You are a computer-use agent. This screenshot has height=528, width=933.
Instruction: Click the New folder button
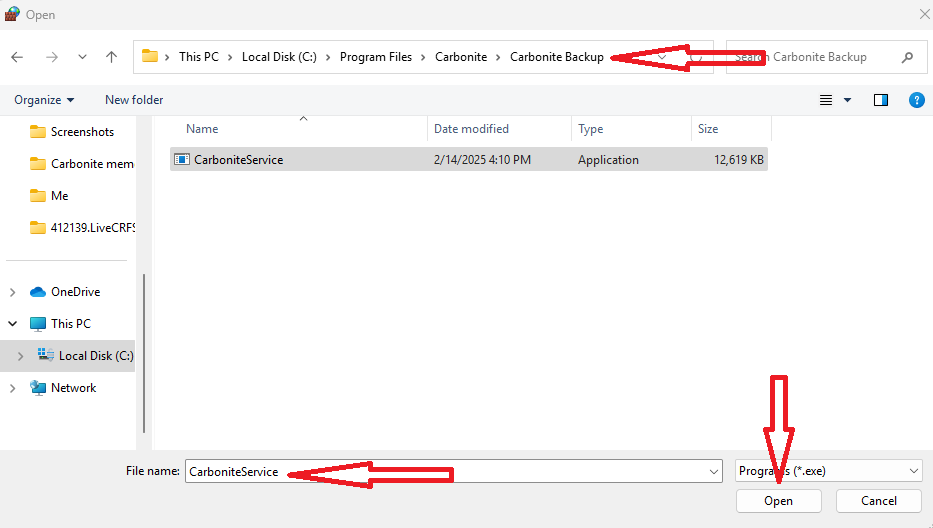(134, 100)
